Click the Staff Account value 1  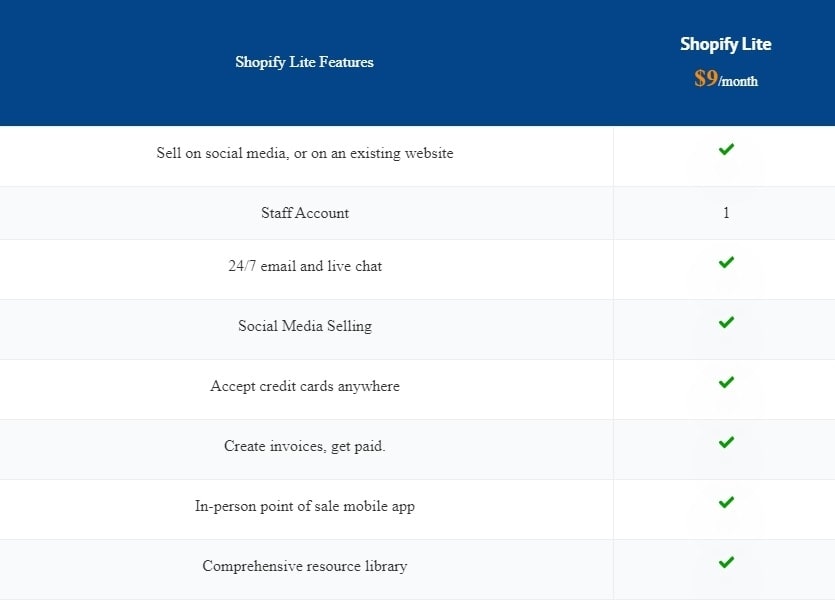click(x=726, y=213)
